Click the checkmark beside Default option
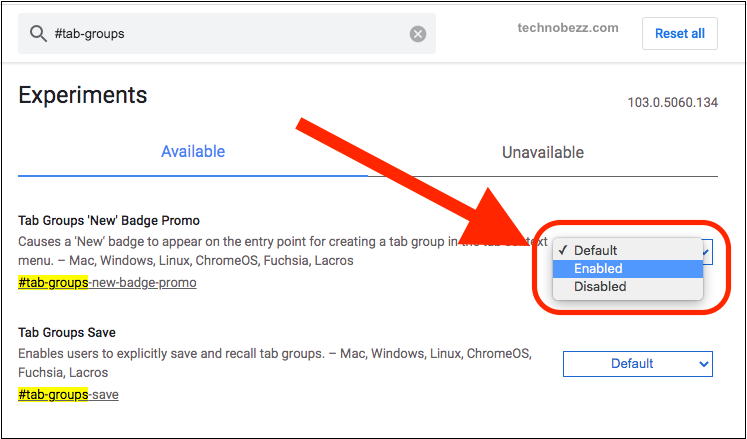The height and width of the screenshot is (439, 747). click(x=564, y=250)
